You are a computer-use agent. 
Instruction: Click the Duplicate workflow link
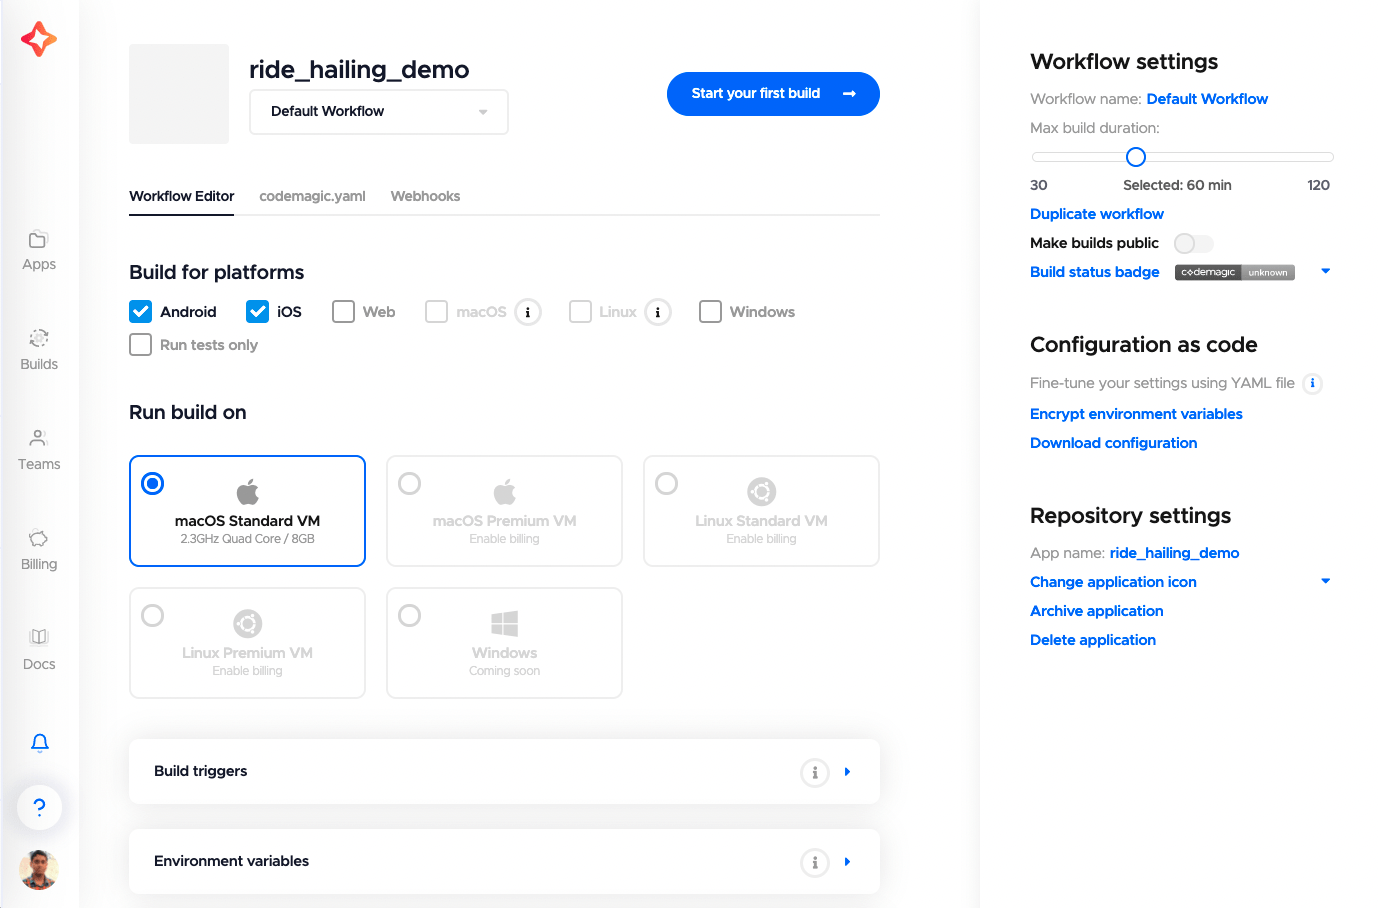coord(1096,213)
